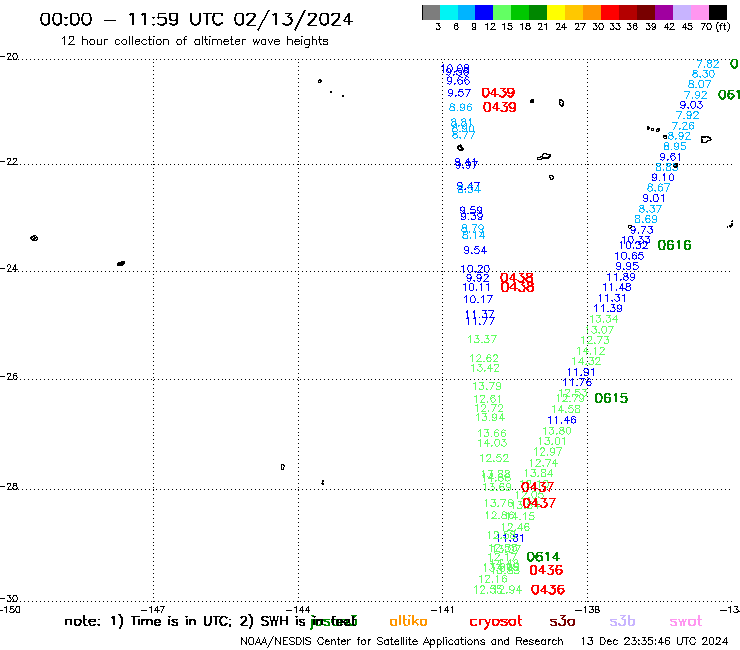Click the wave height value '8.07'
Screen dimensions: 740x650
(x=699, y=84)
